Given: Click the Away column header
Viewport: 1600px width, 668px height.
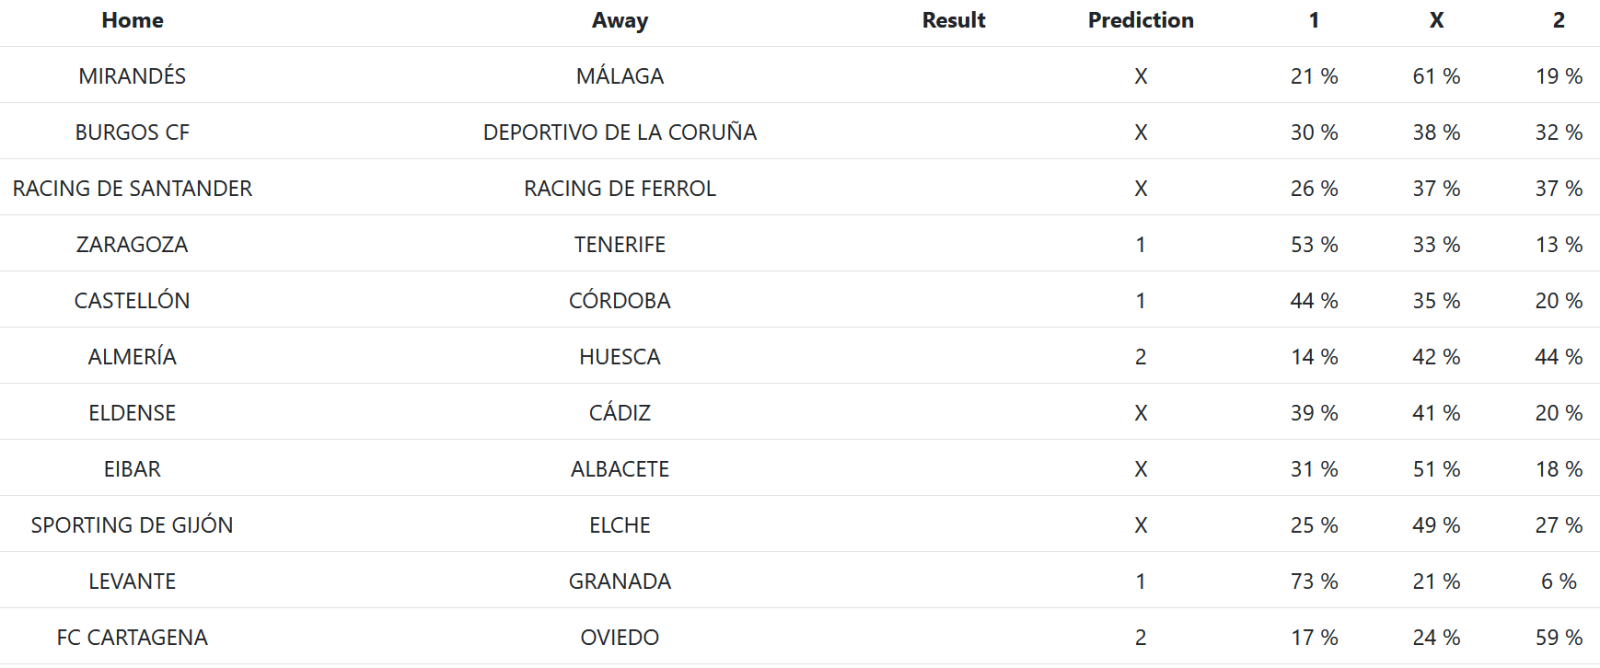Looking at the screenshot, I should tap(620, 20).
